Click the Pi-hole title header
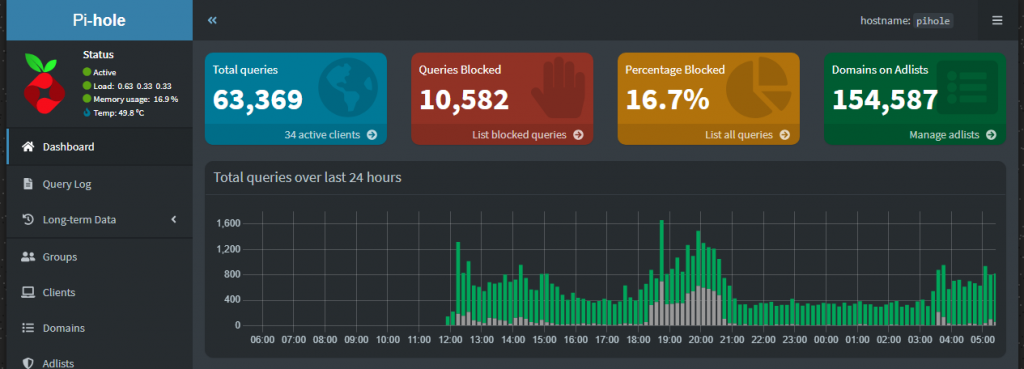The width and height of the screenshot is (1024, 369). tap(99, 20)
